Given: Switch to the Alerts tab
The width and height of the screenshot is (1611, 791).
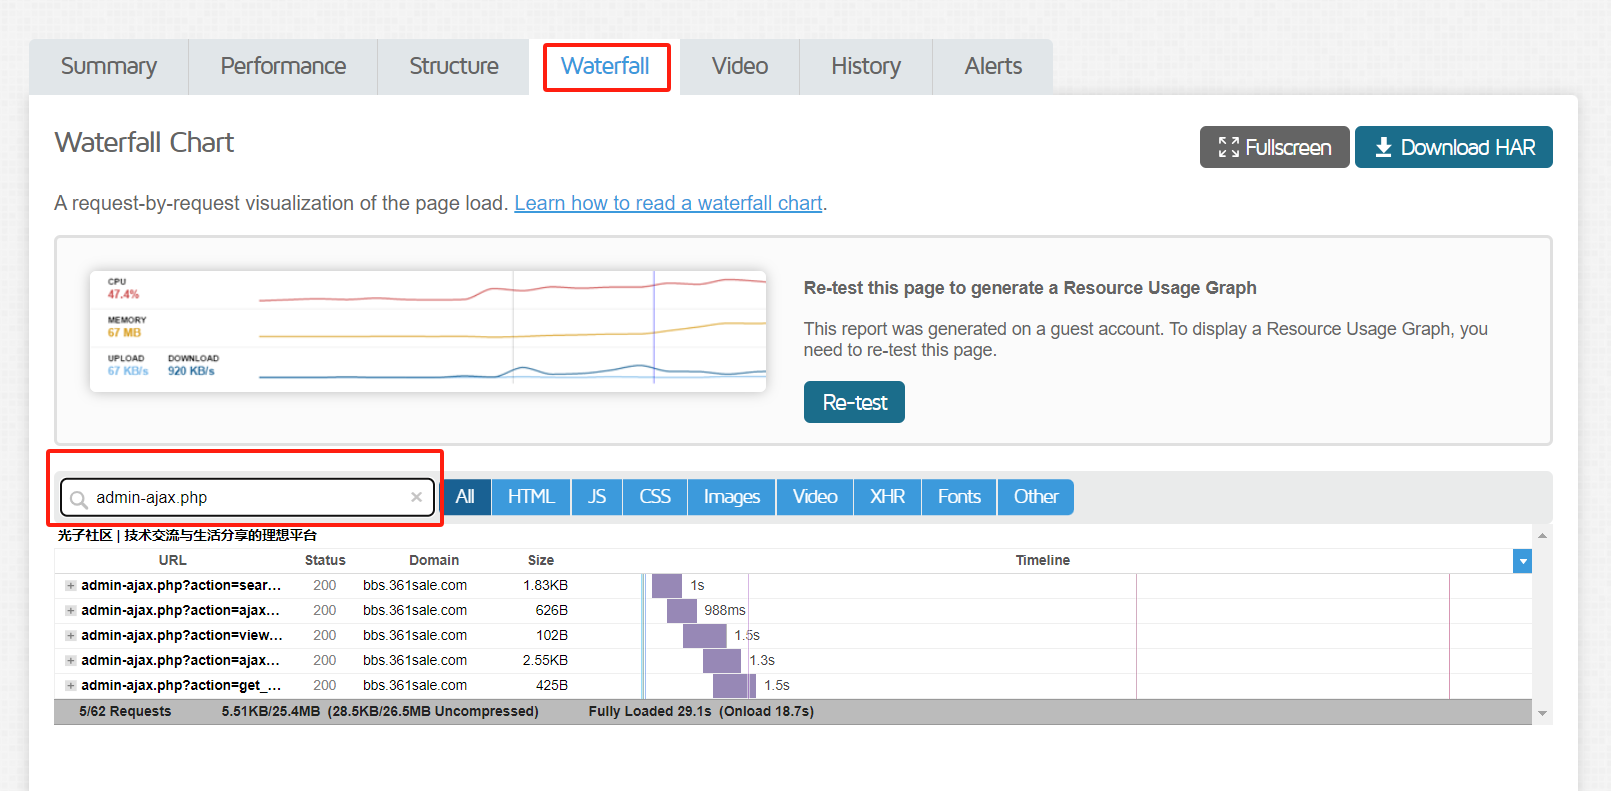Looking at the screenshot, I should (x=993, y=67).
